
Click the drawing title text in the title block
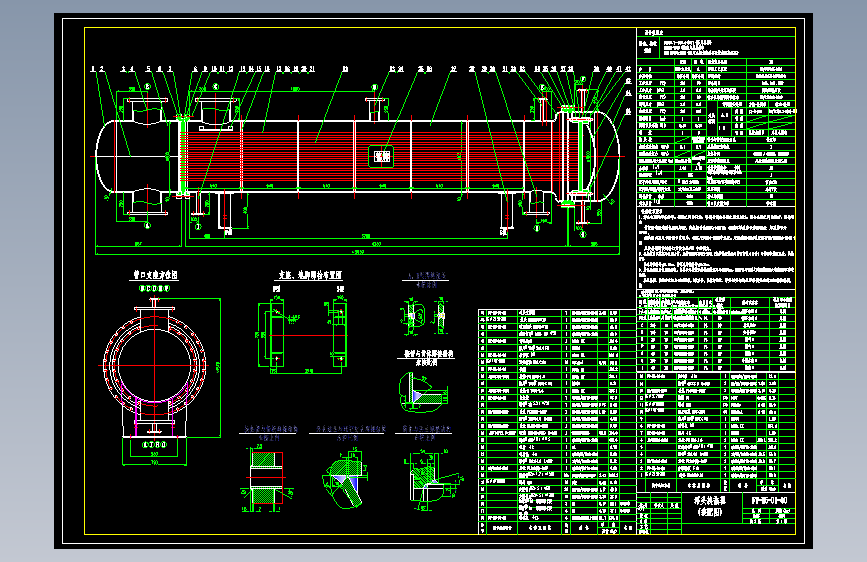tap(710, 506)
